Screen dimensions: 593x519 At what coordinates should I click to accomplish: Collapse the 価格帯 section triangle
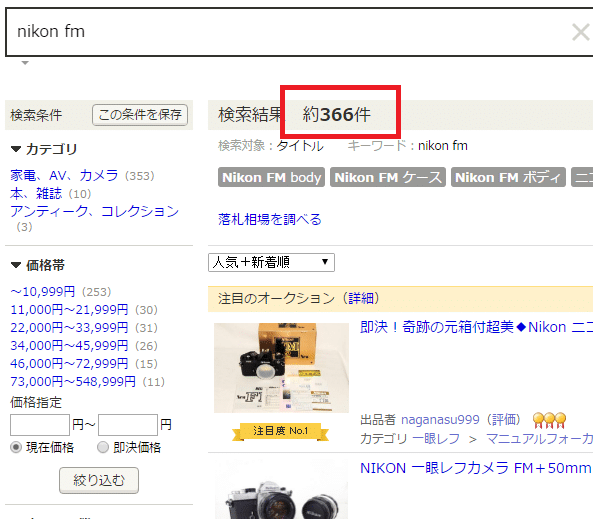coord(16,265)
